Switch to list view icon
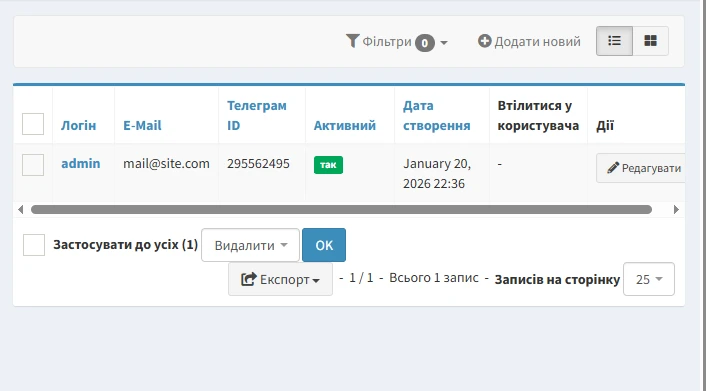Screen dimensions: 706x391 tap(614, 41)
